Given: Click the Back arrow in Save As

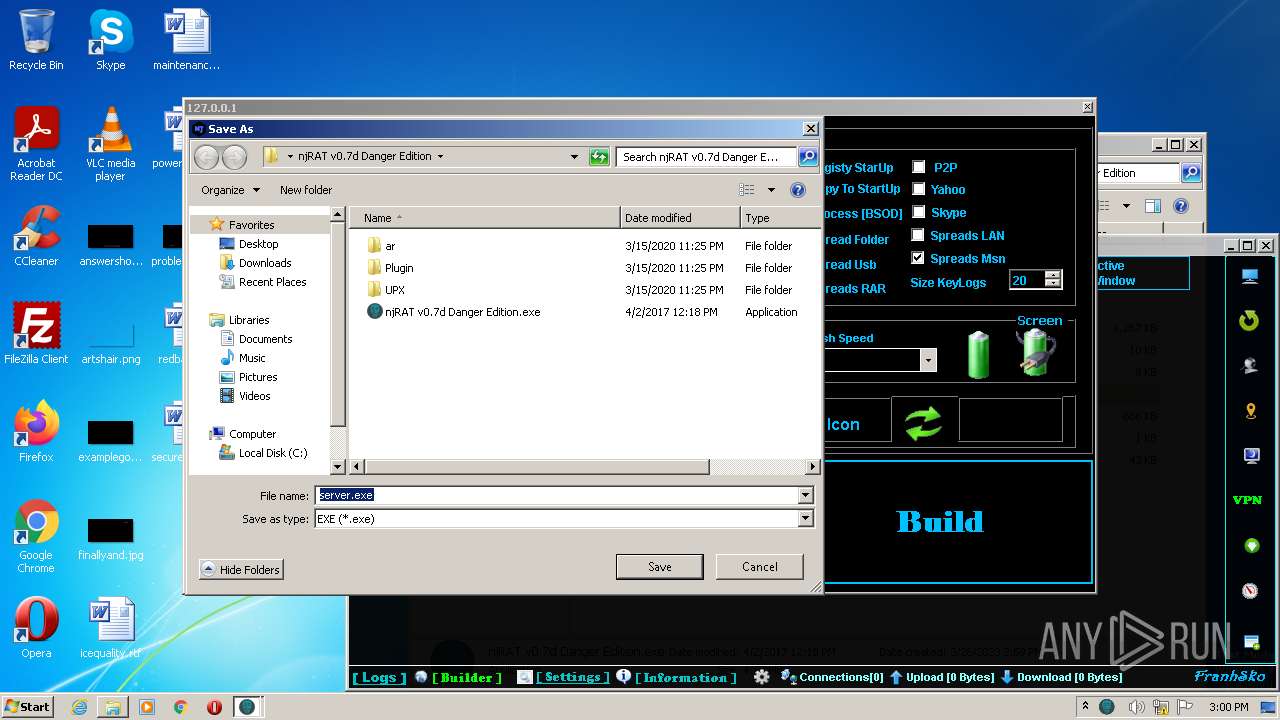Looking at the screenshot, I should coord(207,157).
